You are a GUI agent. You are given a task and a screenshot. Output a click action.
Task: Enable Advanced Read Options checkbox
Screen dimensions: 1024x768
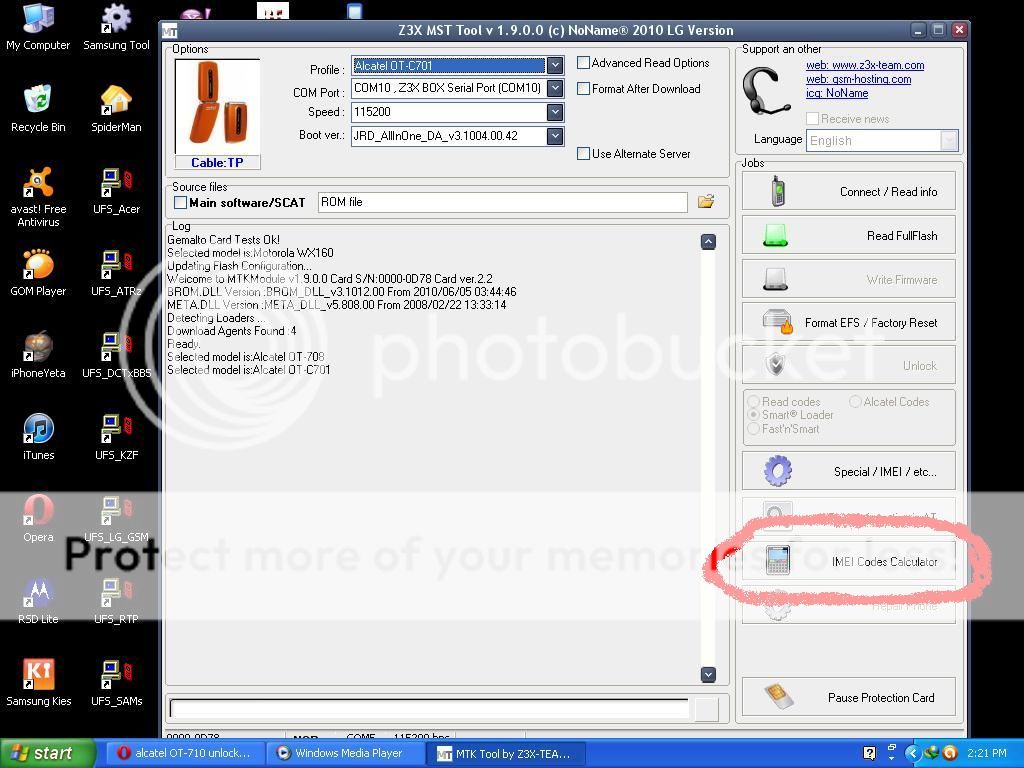pyautogui.click(x=583, y=63)
